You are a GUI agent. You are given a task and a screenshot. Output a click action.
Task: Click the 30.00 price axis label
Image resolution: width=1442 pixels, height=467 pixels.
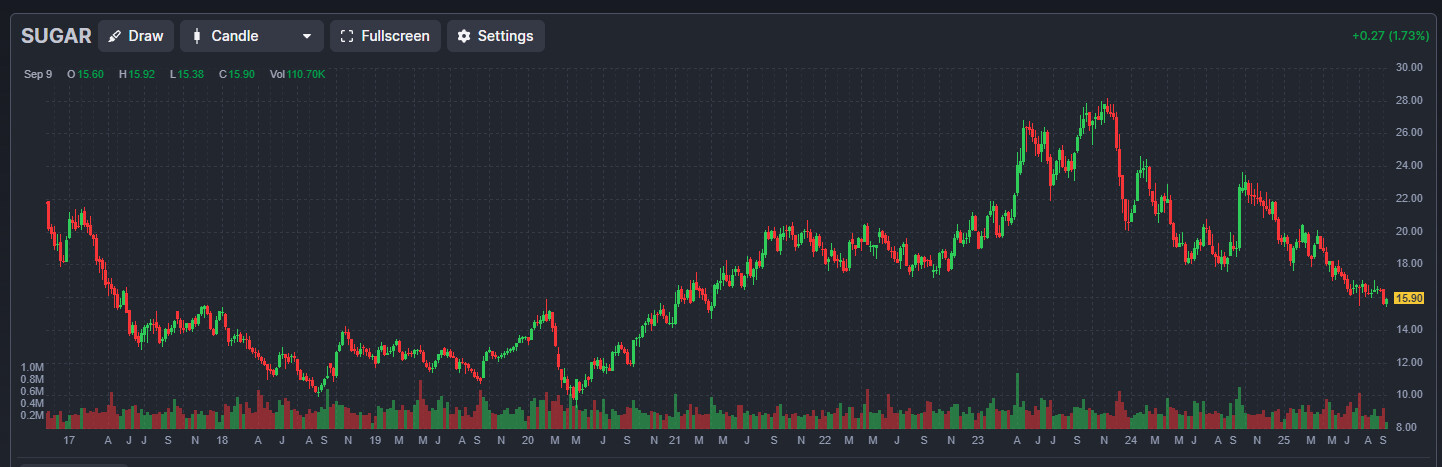point(1409,67)
